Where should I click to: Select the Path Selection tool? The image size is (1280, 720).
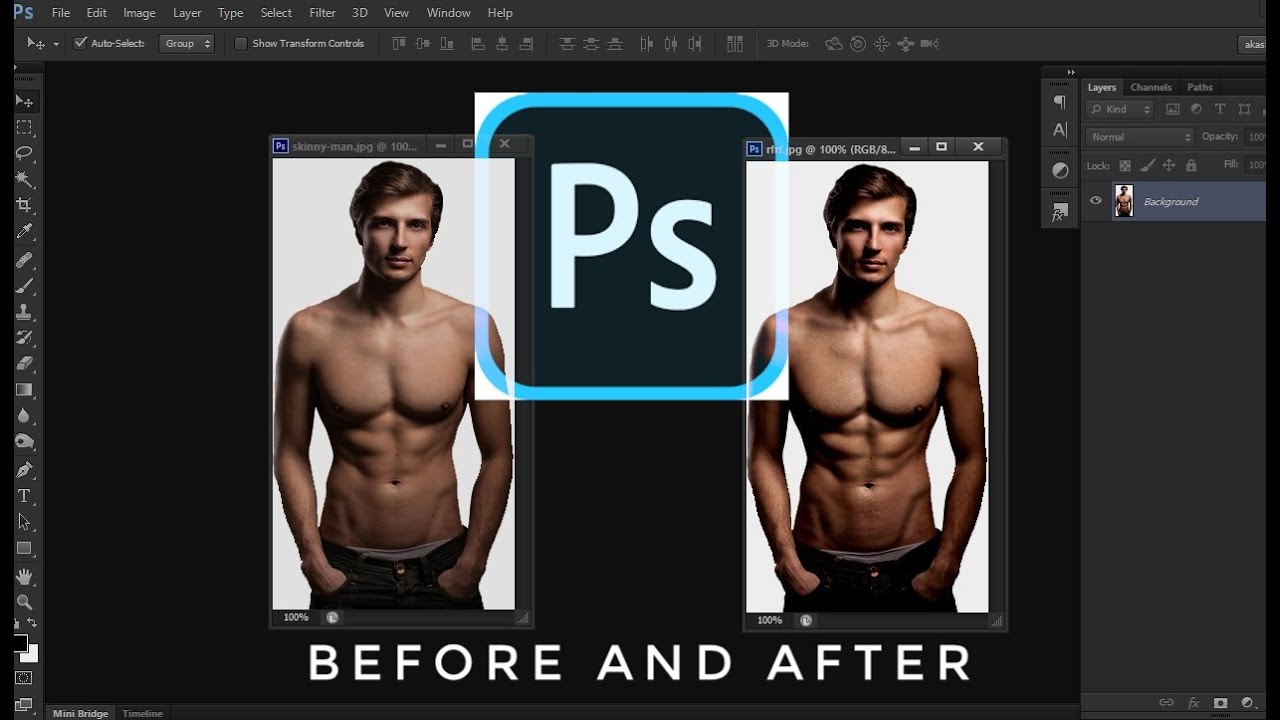tap(24, 522)
